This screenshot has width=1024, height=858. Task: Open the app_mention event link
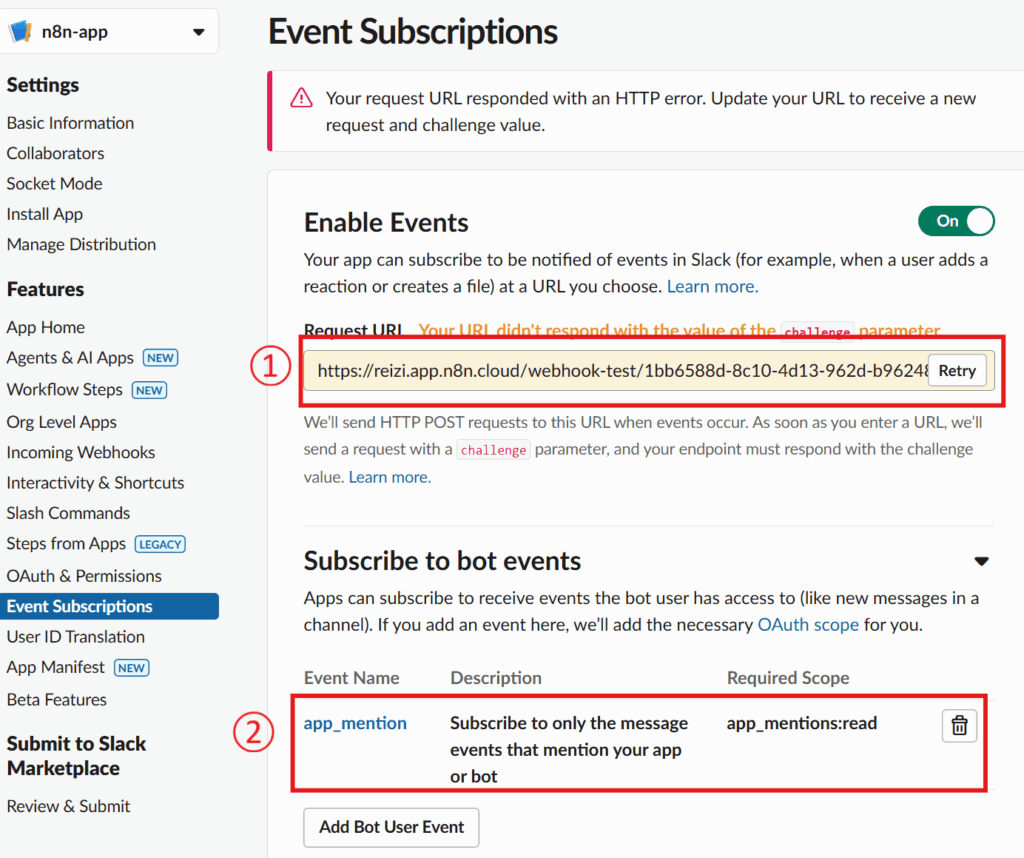click(355, 723)
